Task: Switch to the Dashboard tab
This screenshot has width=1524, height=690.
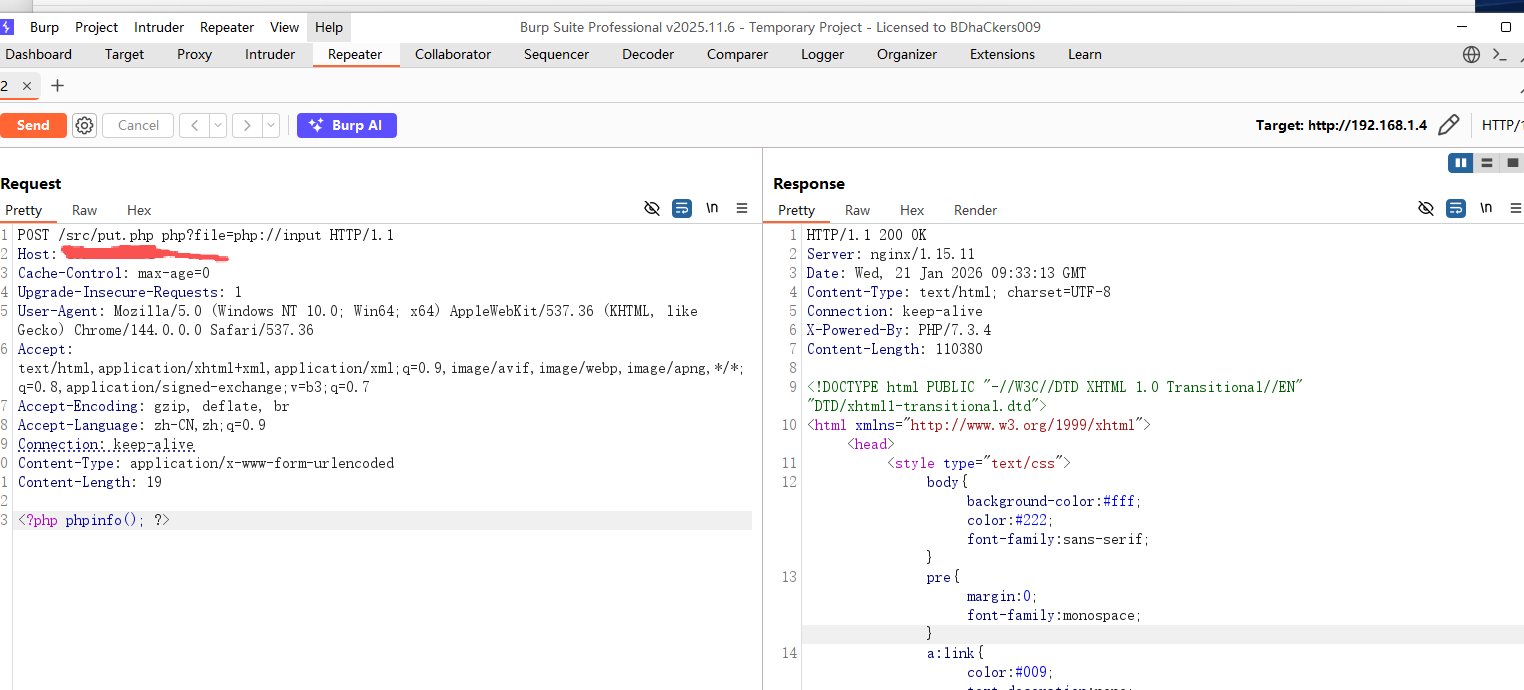Action: [x=39, y=54]
